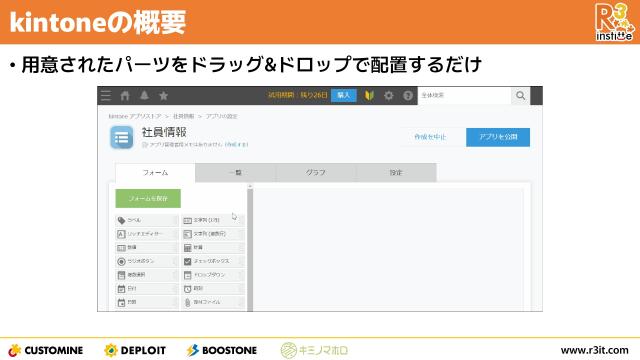Select the 文字列 (1行) field part
Viewport: 640px width, 360px height.
pos(213,220)
